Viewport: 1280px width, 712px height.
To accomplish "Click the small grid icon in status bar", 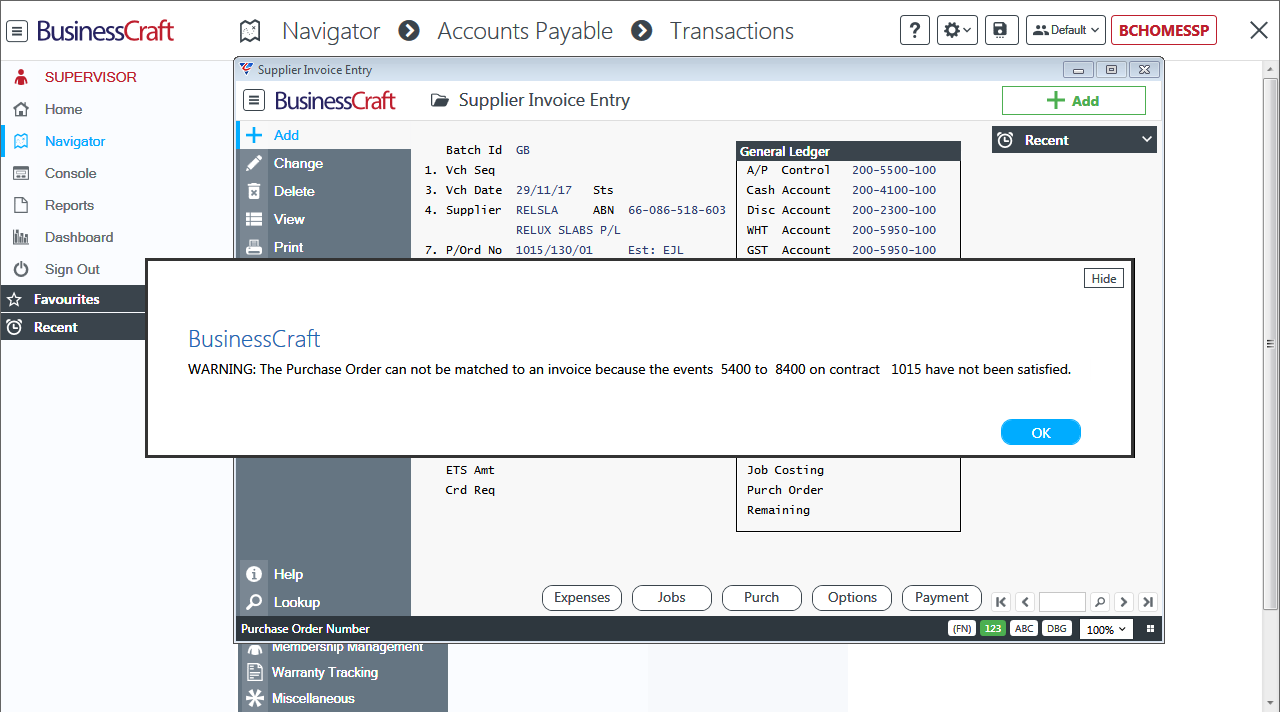I will pos(1150,629).
